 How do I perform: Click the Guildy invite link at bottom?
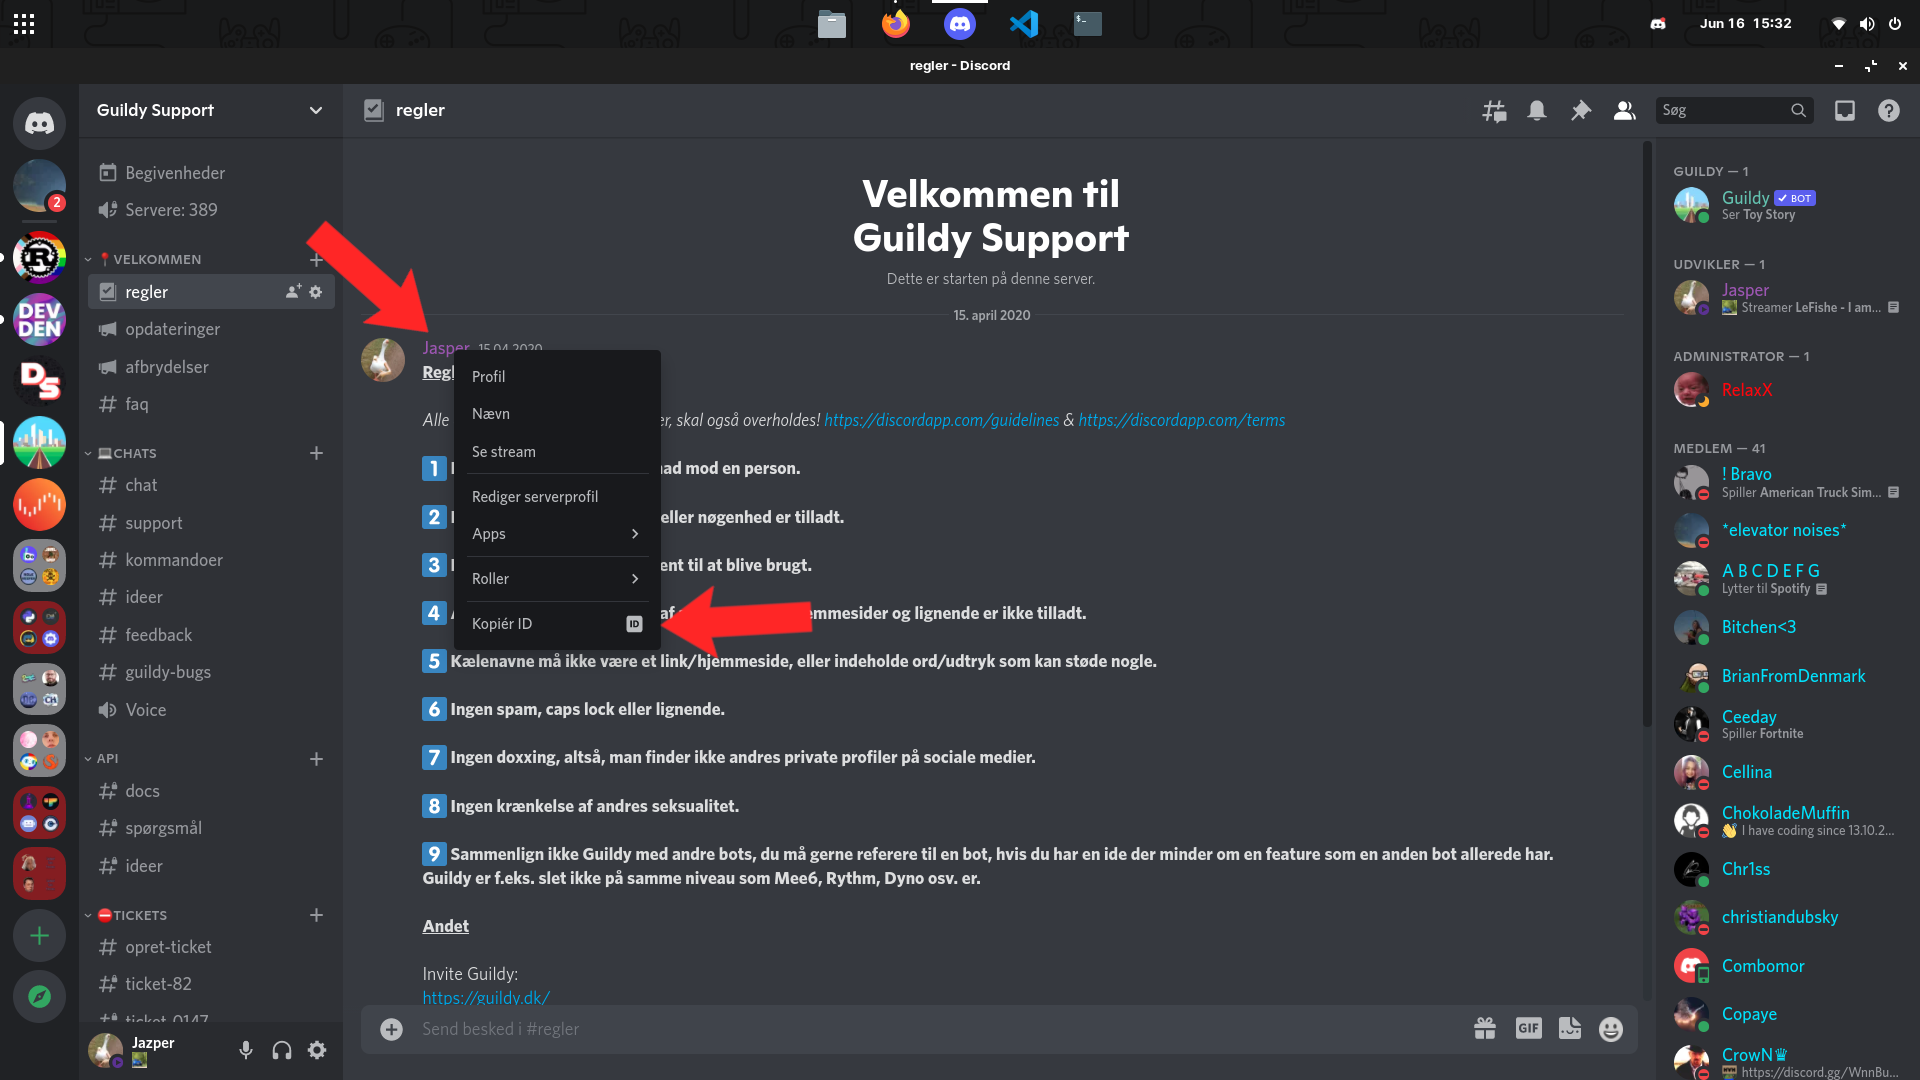pyautogui.click(x=487, y=997)
